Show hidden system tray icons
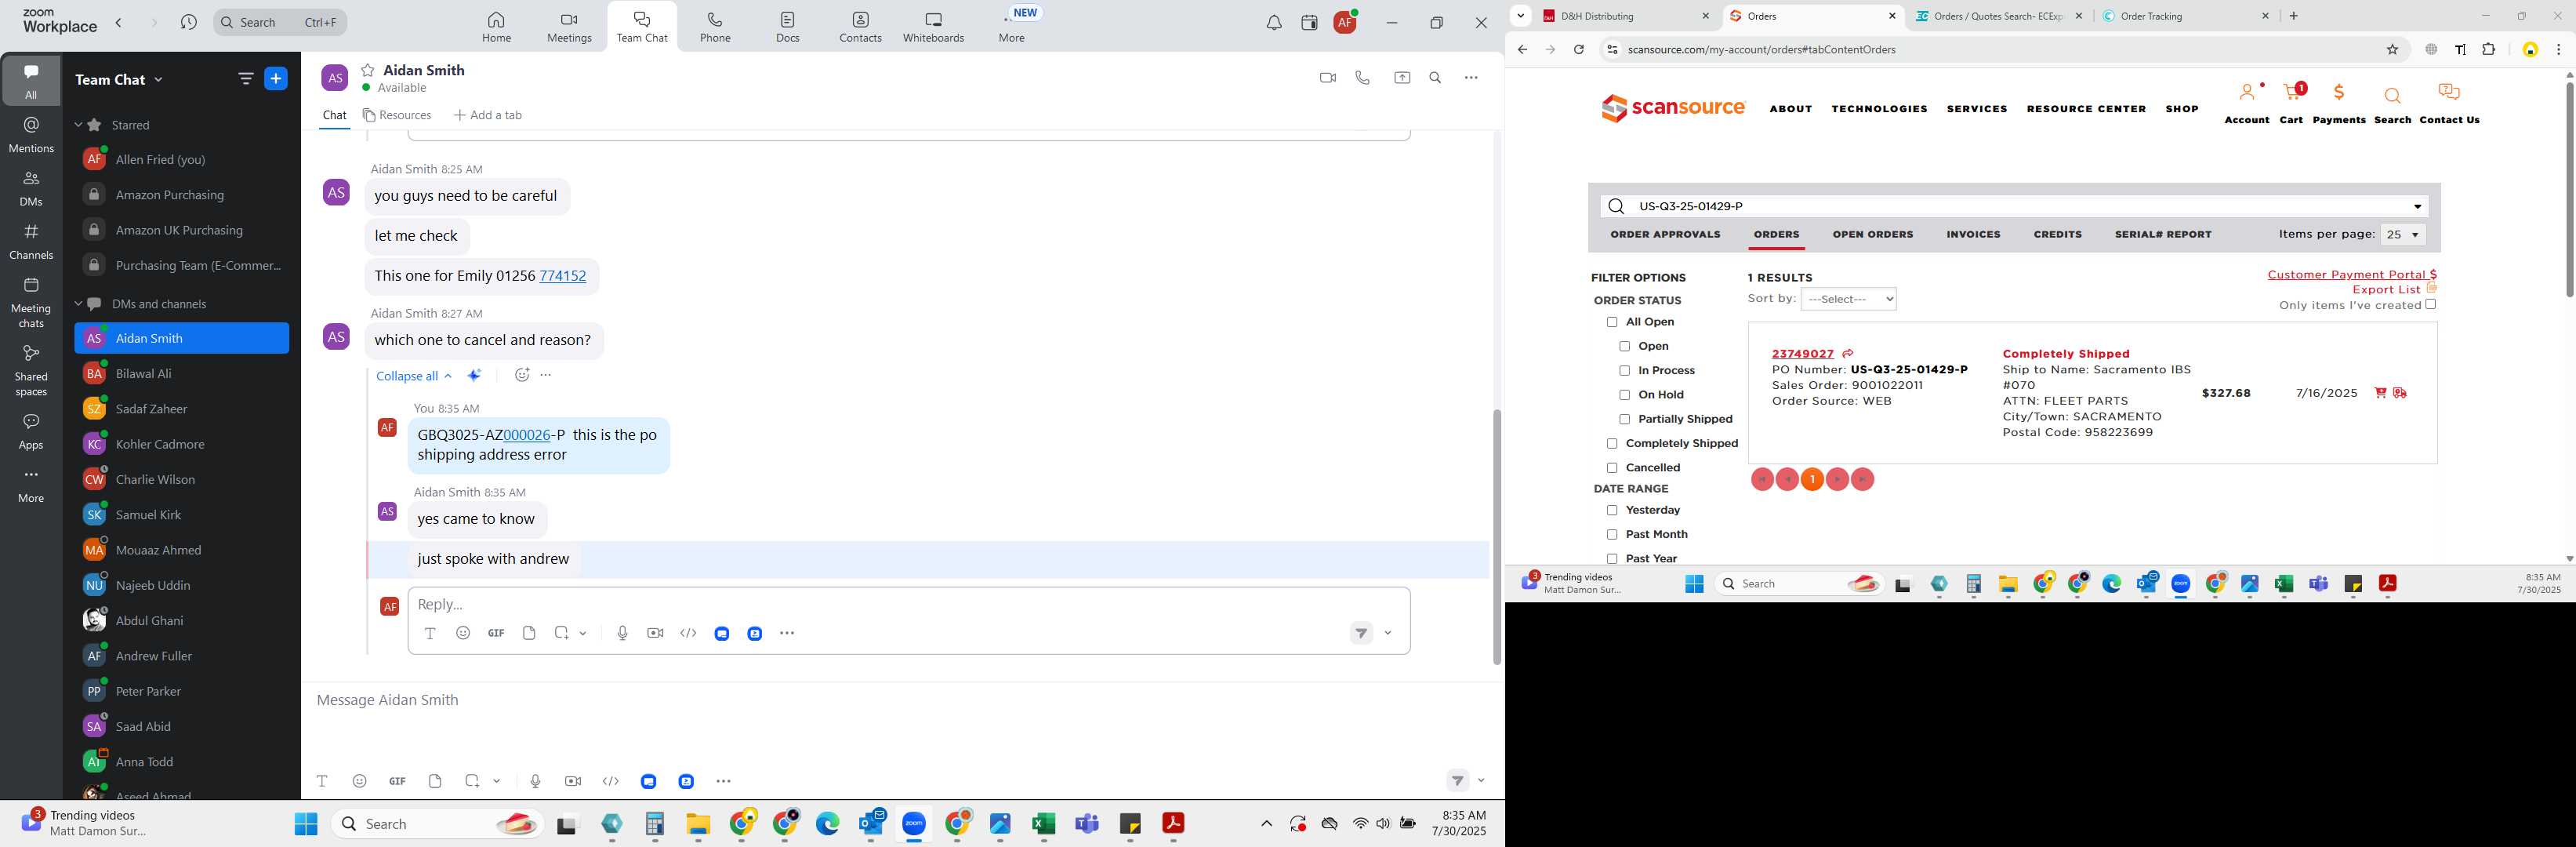 (1266, 824)
